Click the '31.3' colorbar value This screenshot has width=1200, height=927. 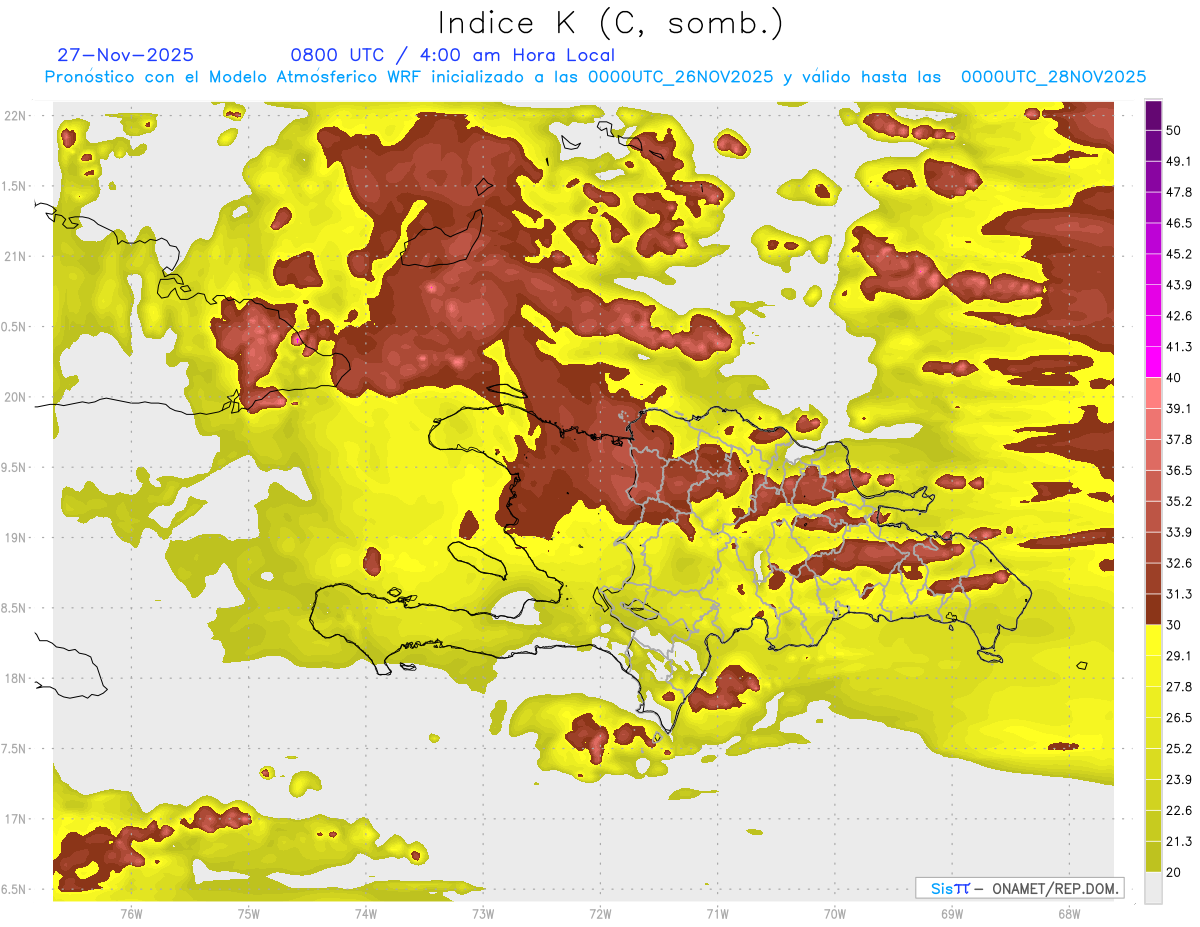1179,594
